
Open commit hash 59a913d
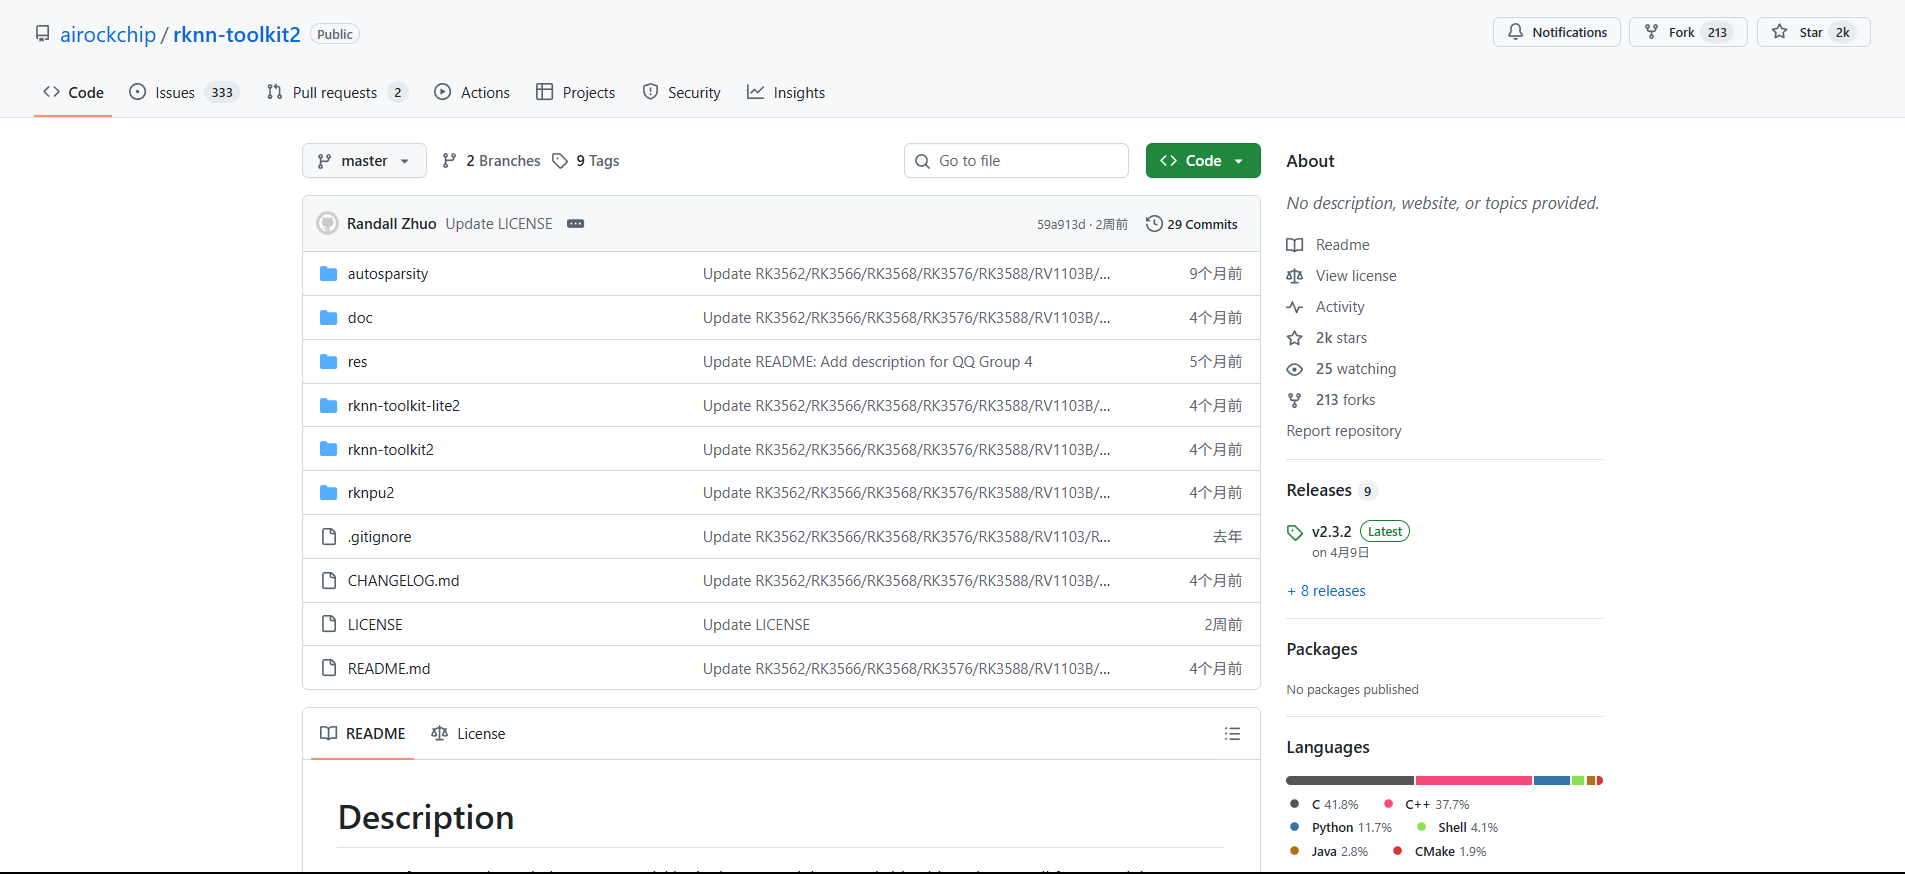1060,225
